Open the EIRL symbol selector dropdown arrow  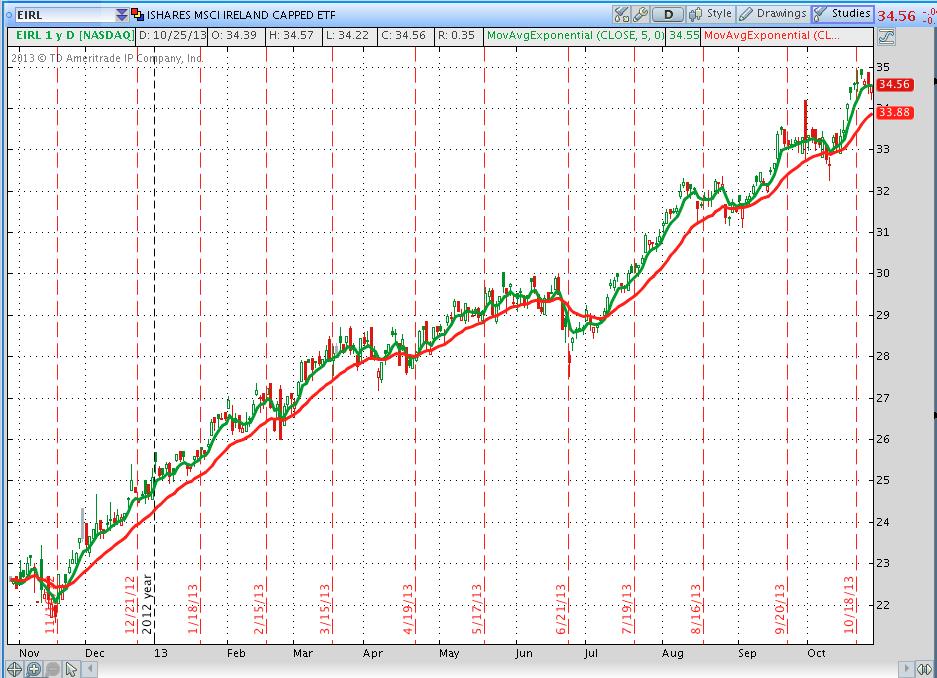click(122, 15)
